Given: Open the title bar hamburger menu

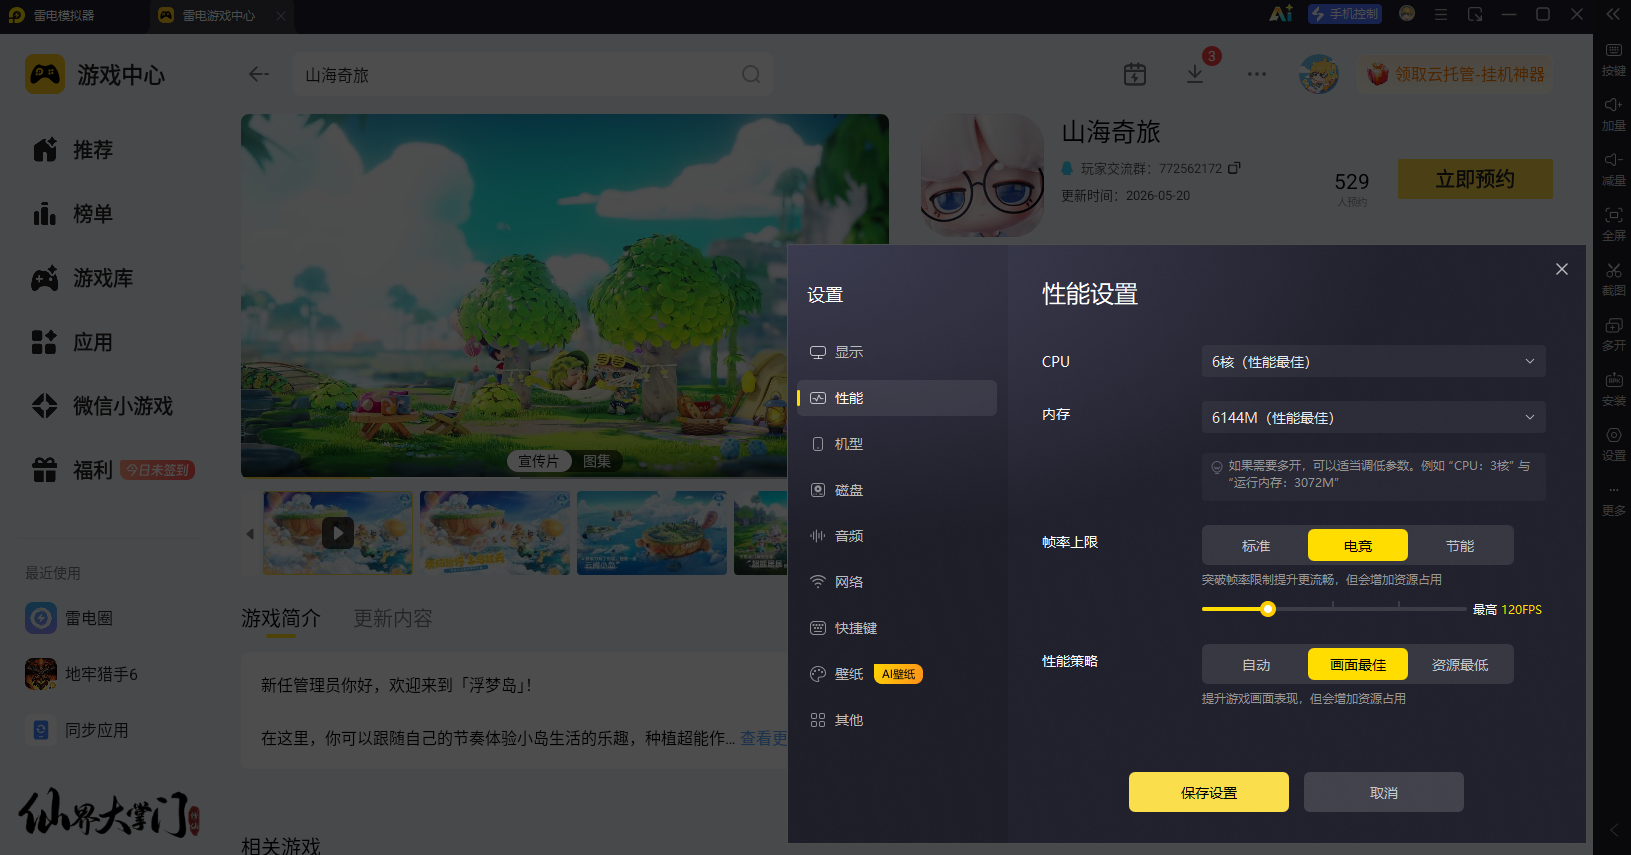Looking at the screenshot, I should [1441, 14].
